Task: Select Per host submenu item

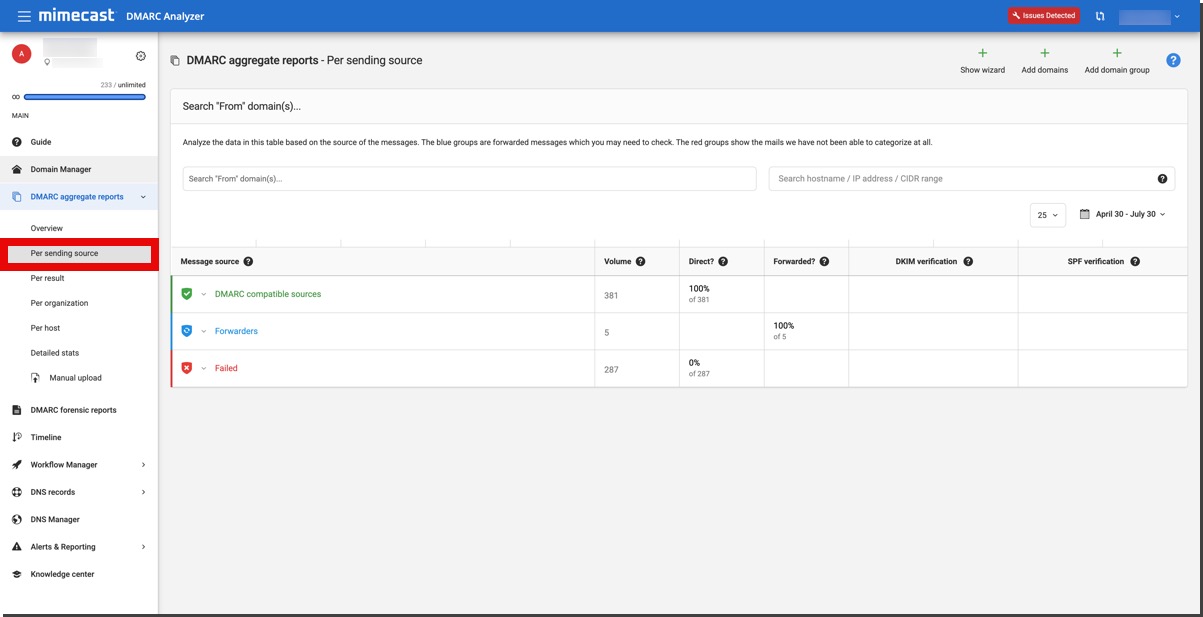Action: coord(46,328)
